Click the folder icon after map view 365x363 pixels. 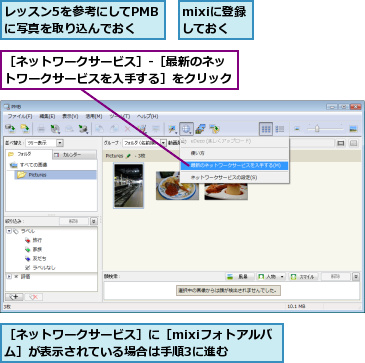tap(214, 129)
